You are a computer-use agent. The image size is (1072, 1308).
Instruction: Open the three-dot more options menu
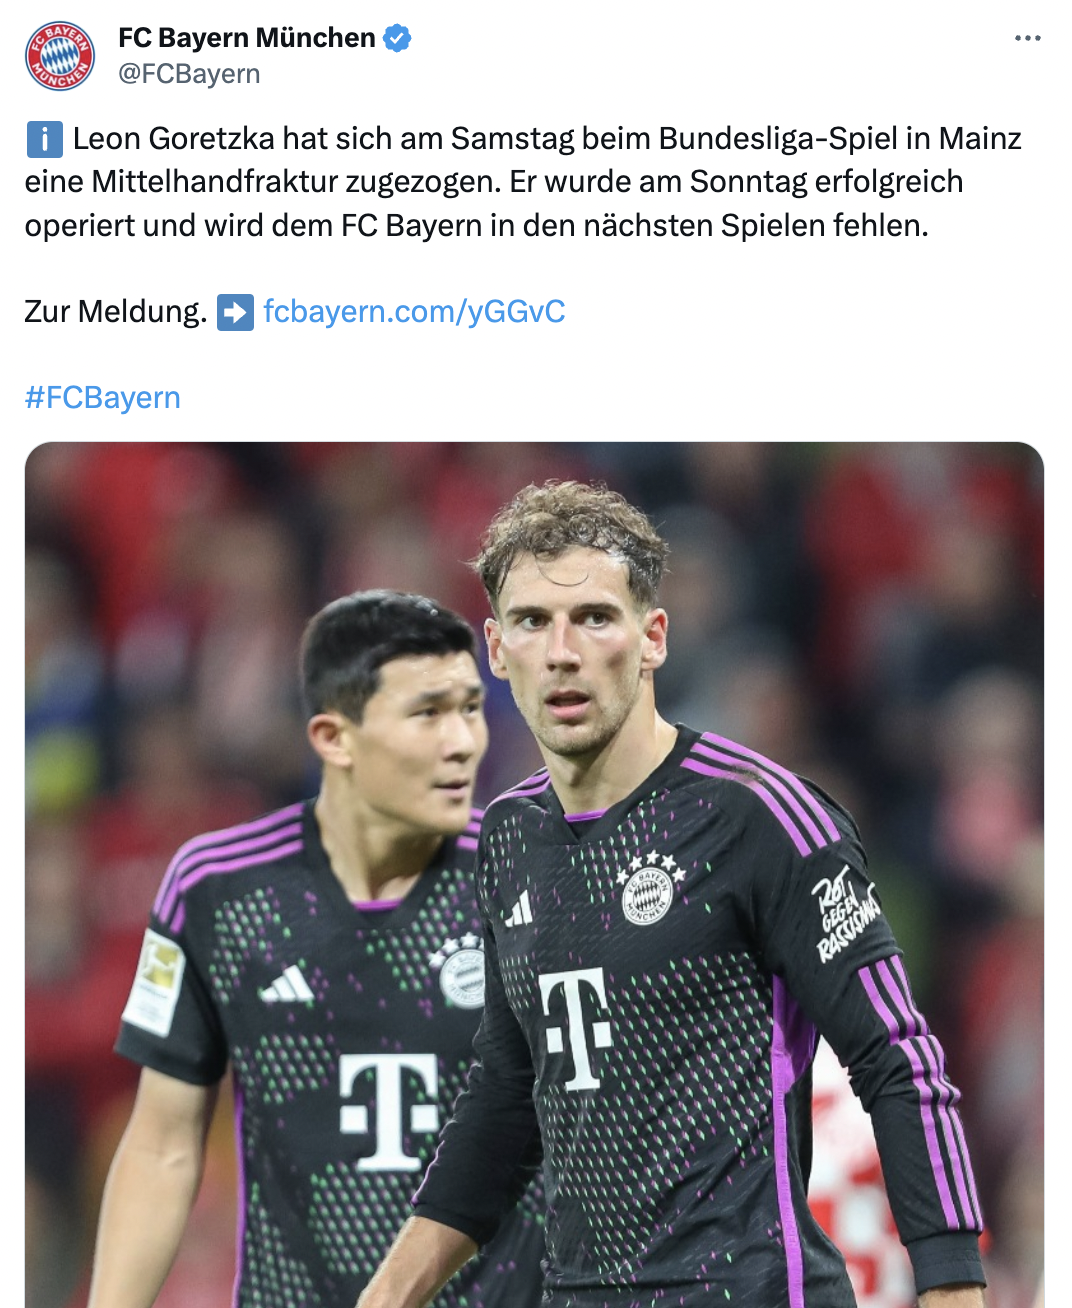[1027, 38]
